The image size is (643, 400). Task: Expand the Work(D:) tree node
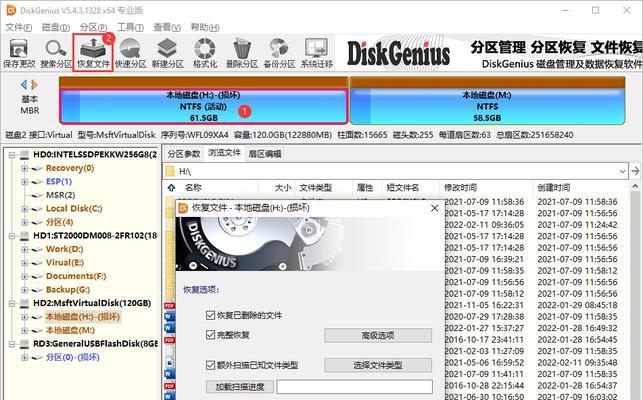point(25,249)
